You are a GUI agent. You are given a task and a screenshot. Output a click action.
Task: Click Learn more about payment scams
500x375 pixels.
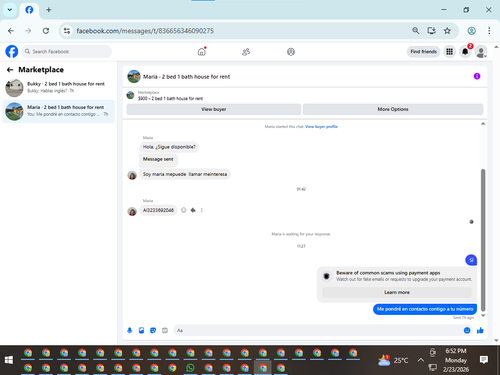[x=397, y=292]
